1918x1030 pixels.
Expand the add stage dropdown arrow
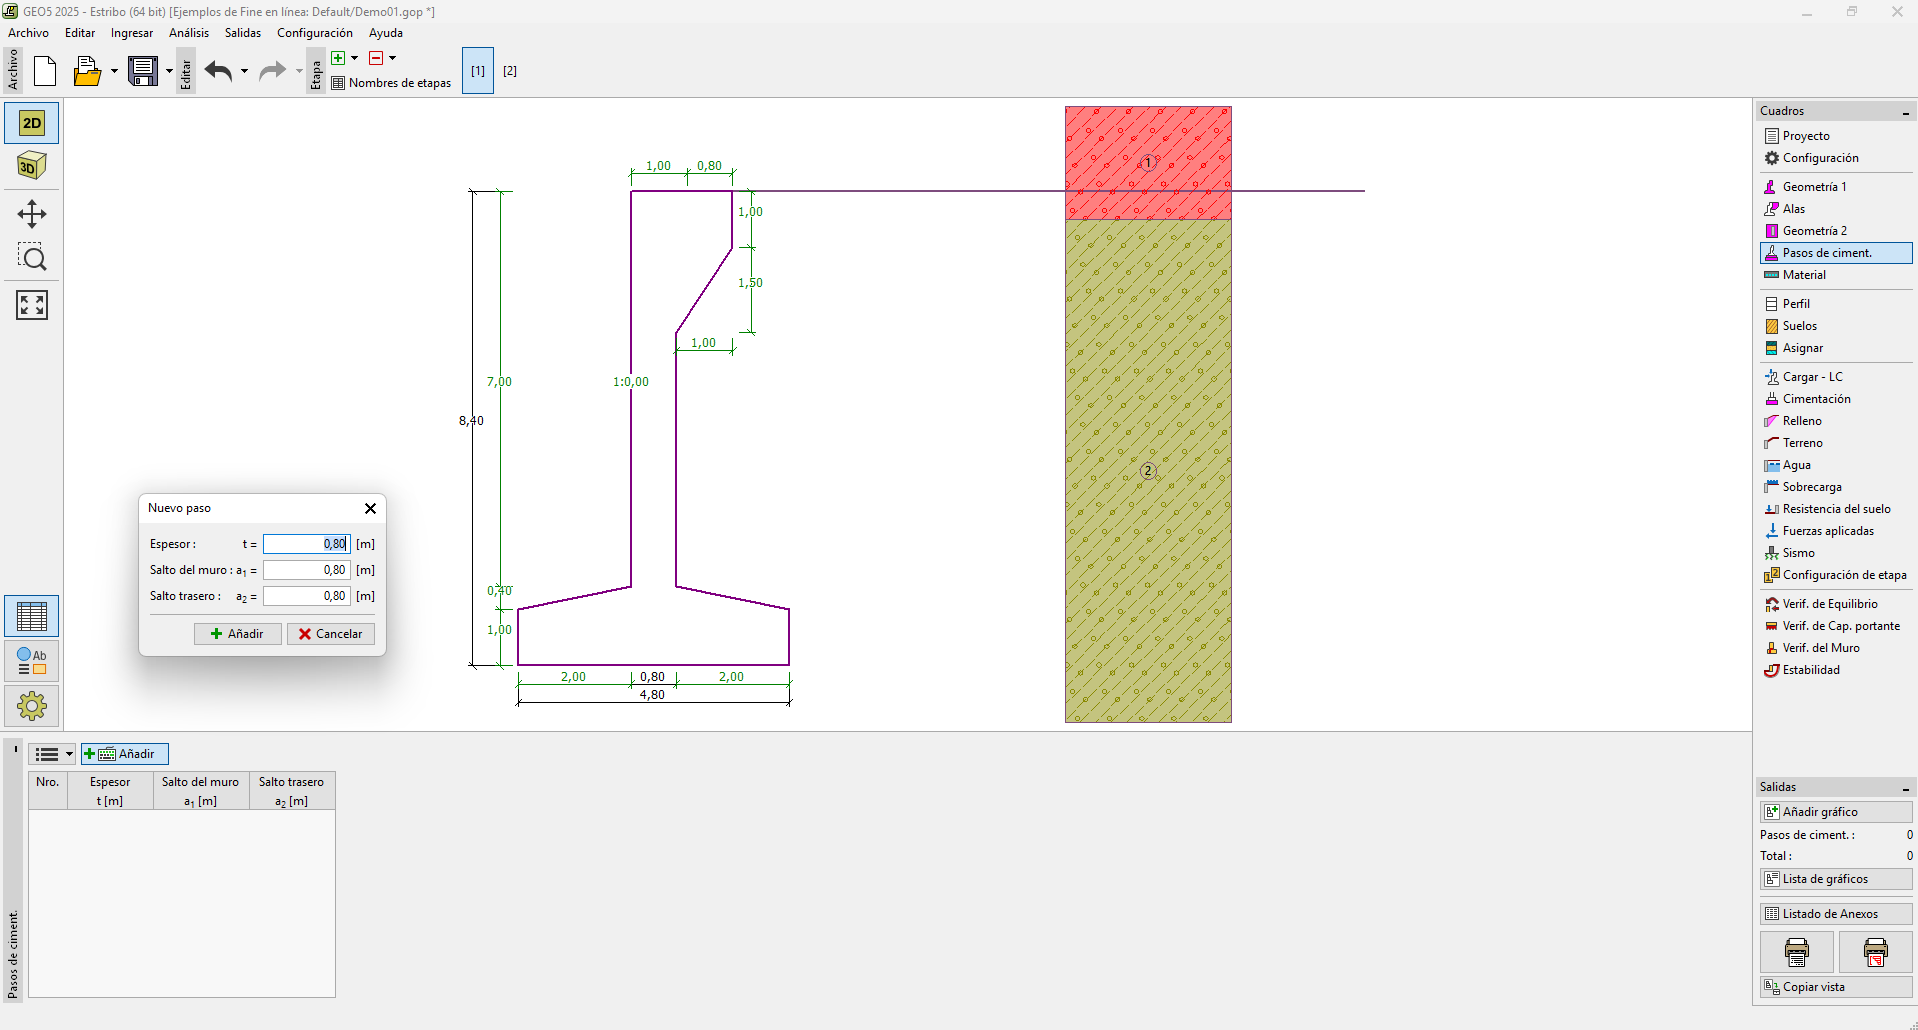point(354,58)
